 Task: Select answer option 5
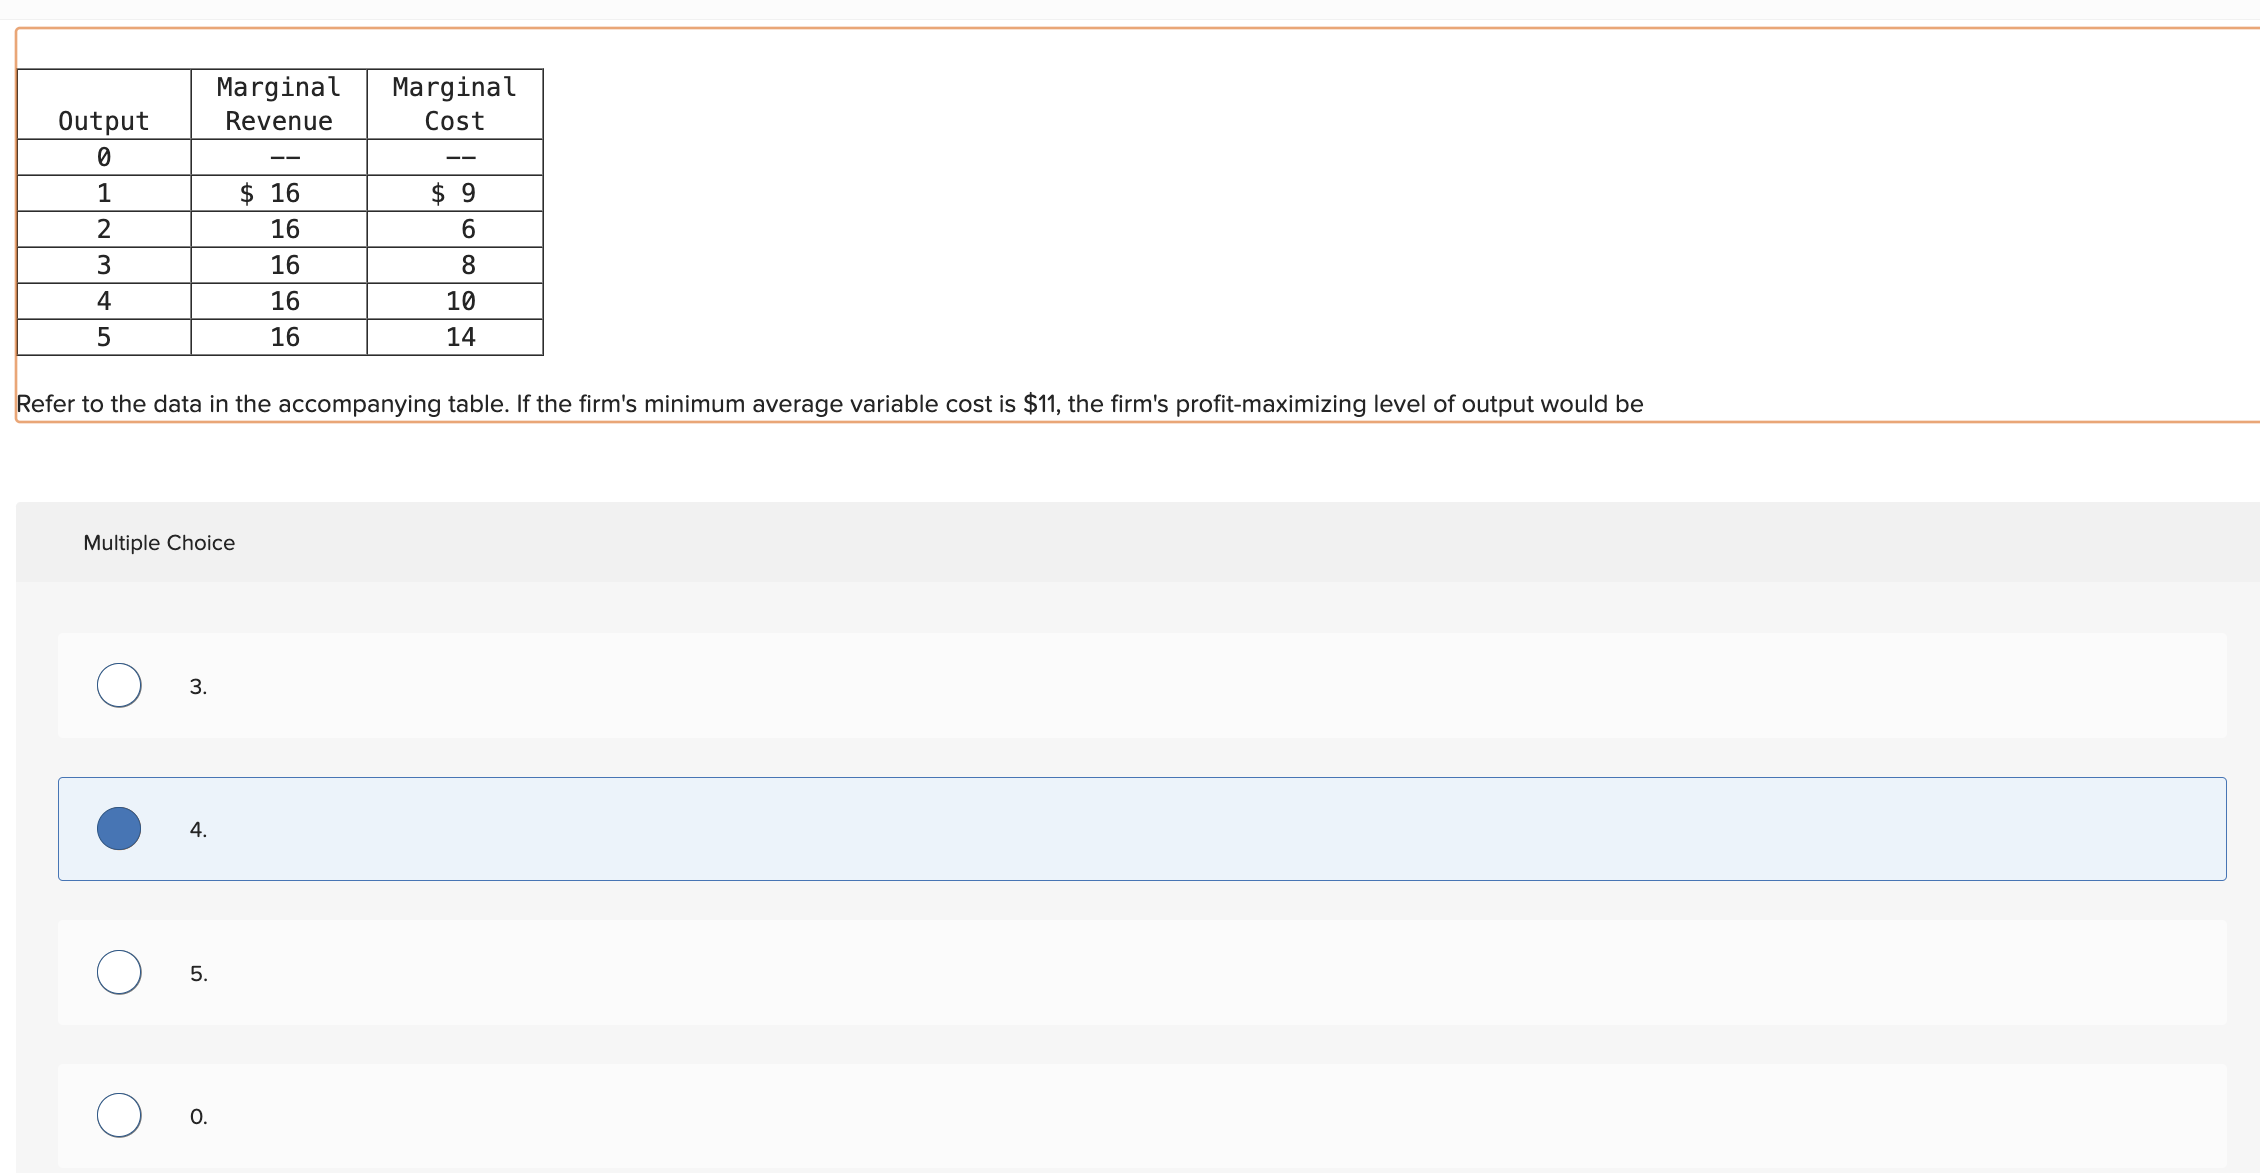pyautogui.click(x=118, y=971)
